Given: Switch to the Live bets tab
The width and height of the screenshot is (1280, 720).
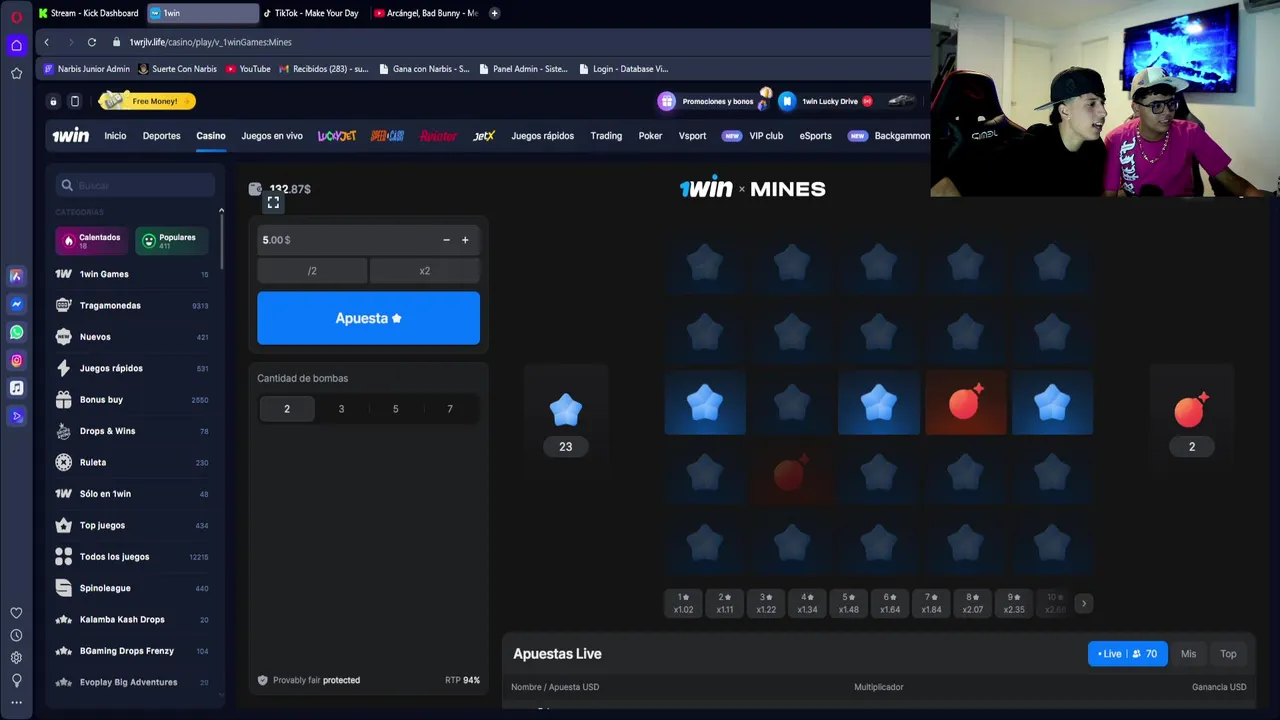Looking at the screenshot, I should [1127, 654].
